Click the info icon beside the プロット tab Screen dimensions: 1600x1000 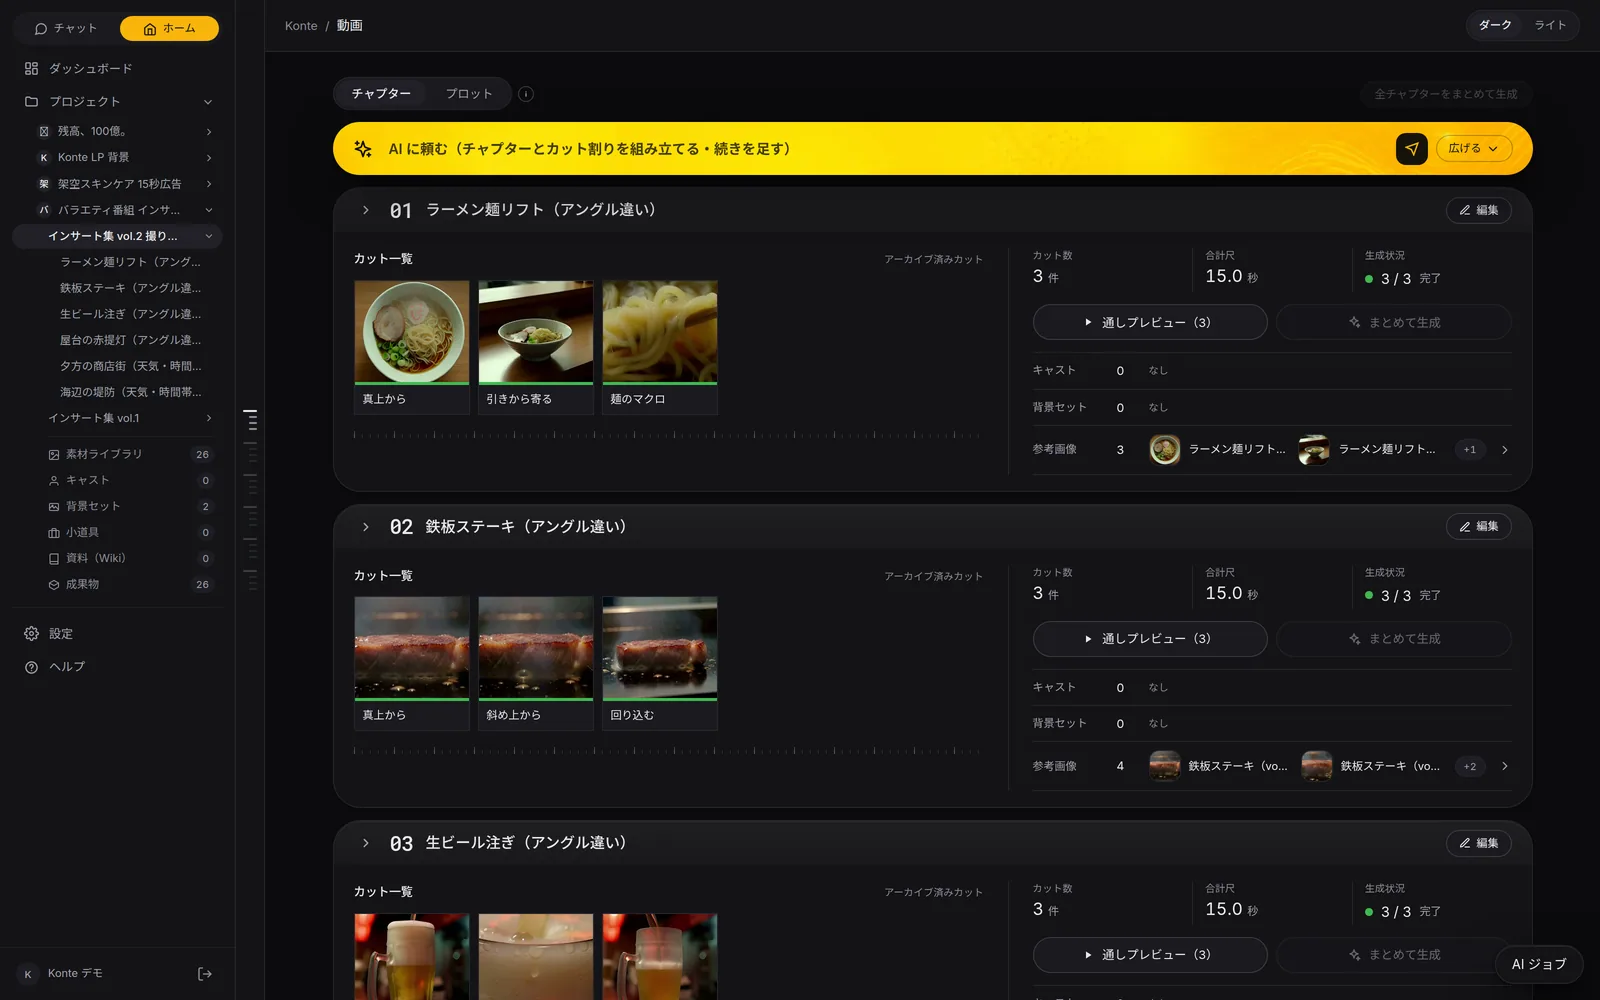pyautogui.click(x=526, y=94)
